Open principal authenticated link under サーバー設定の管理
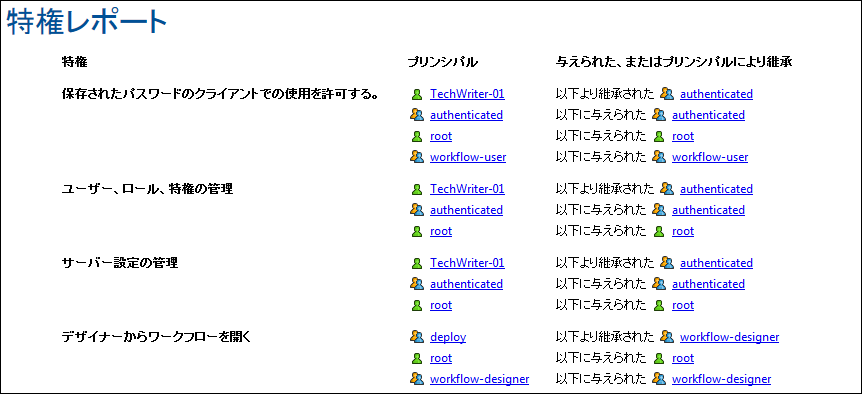 coord(466,284)
